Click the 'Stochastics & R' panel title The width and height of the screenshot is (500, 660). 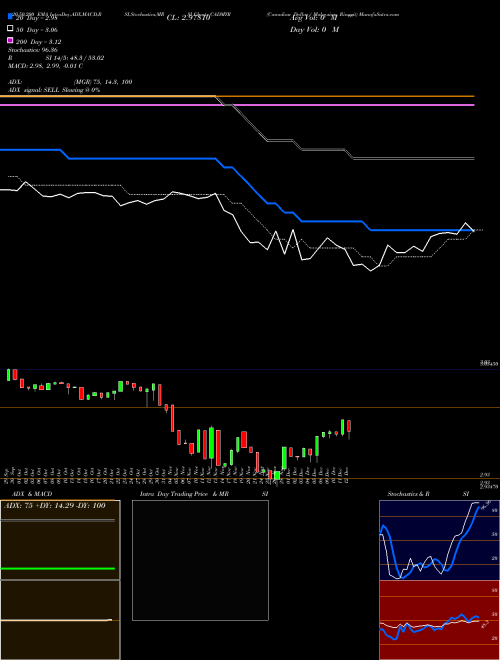[409, 494]
